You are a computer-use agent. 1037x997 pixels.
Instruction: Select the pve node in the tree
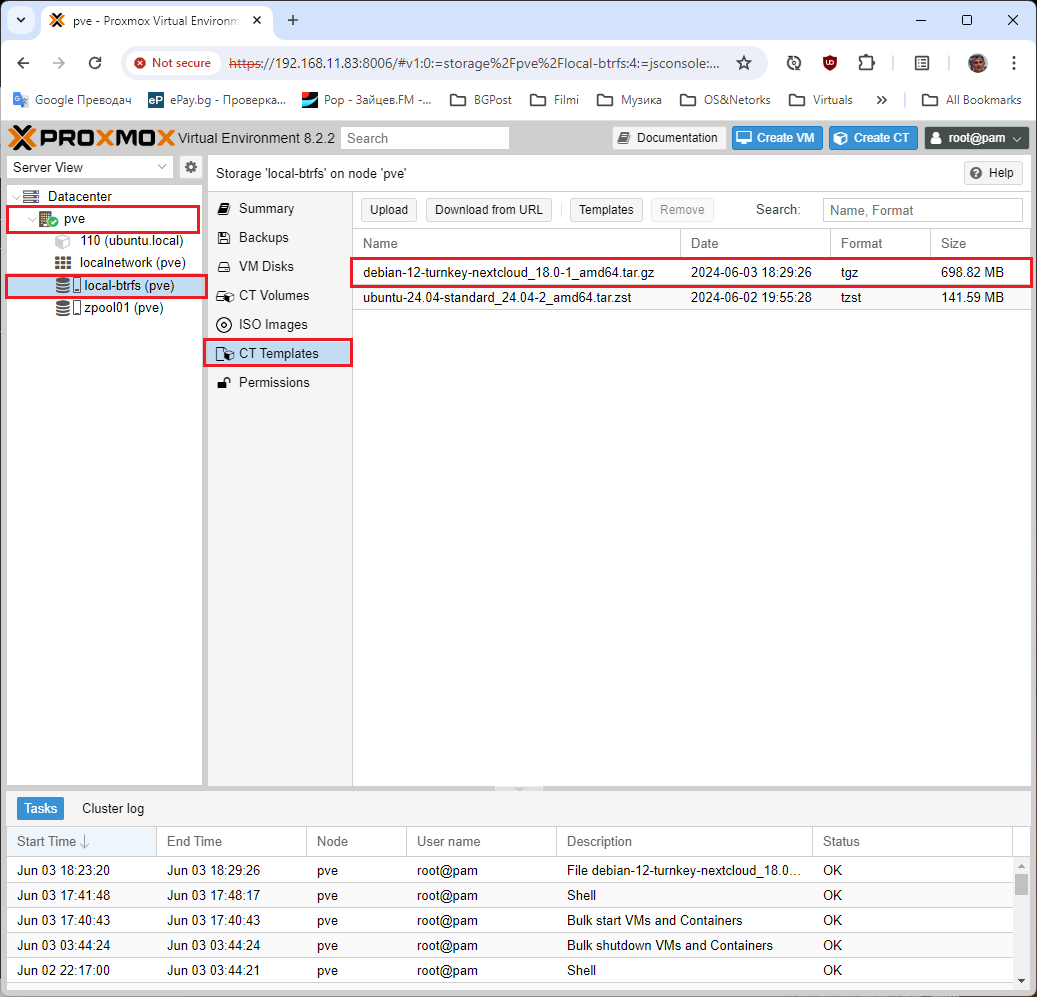(x=74, y=219)
